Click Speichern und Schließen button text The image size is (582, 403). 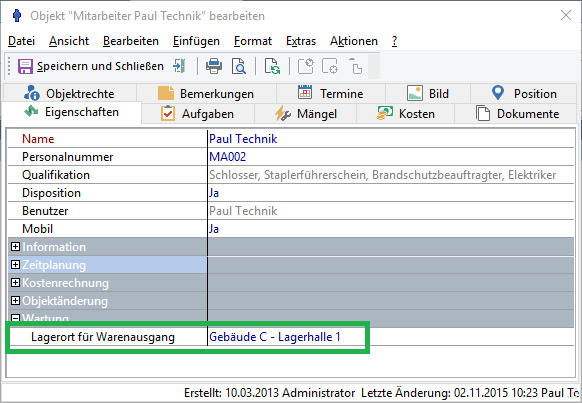pos(100,66)
